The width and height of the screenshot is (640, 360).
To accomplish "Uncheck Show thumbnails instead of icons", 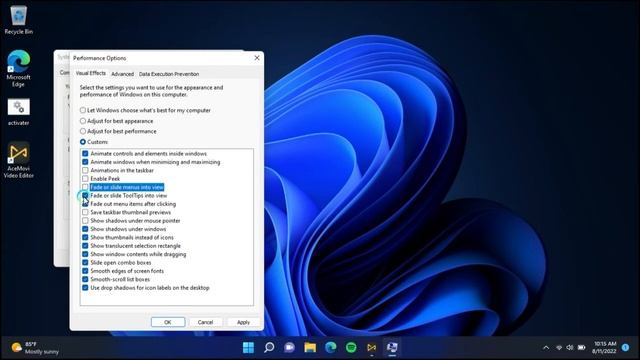I will (85, 237).
